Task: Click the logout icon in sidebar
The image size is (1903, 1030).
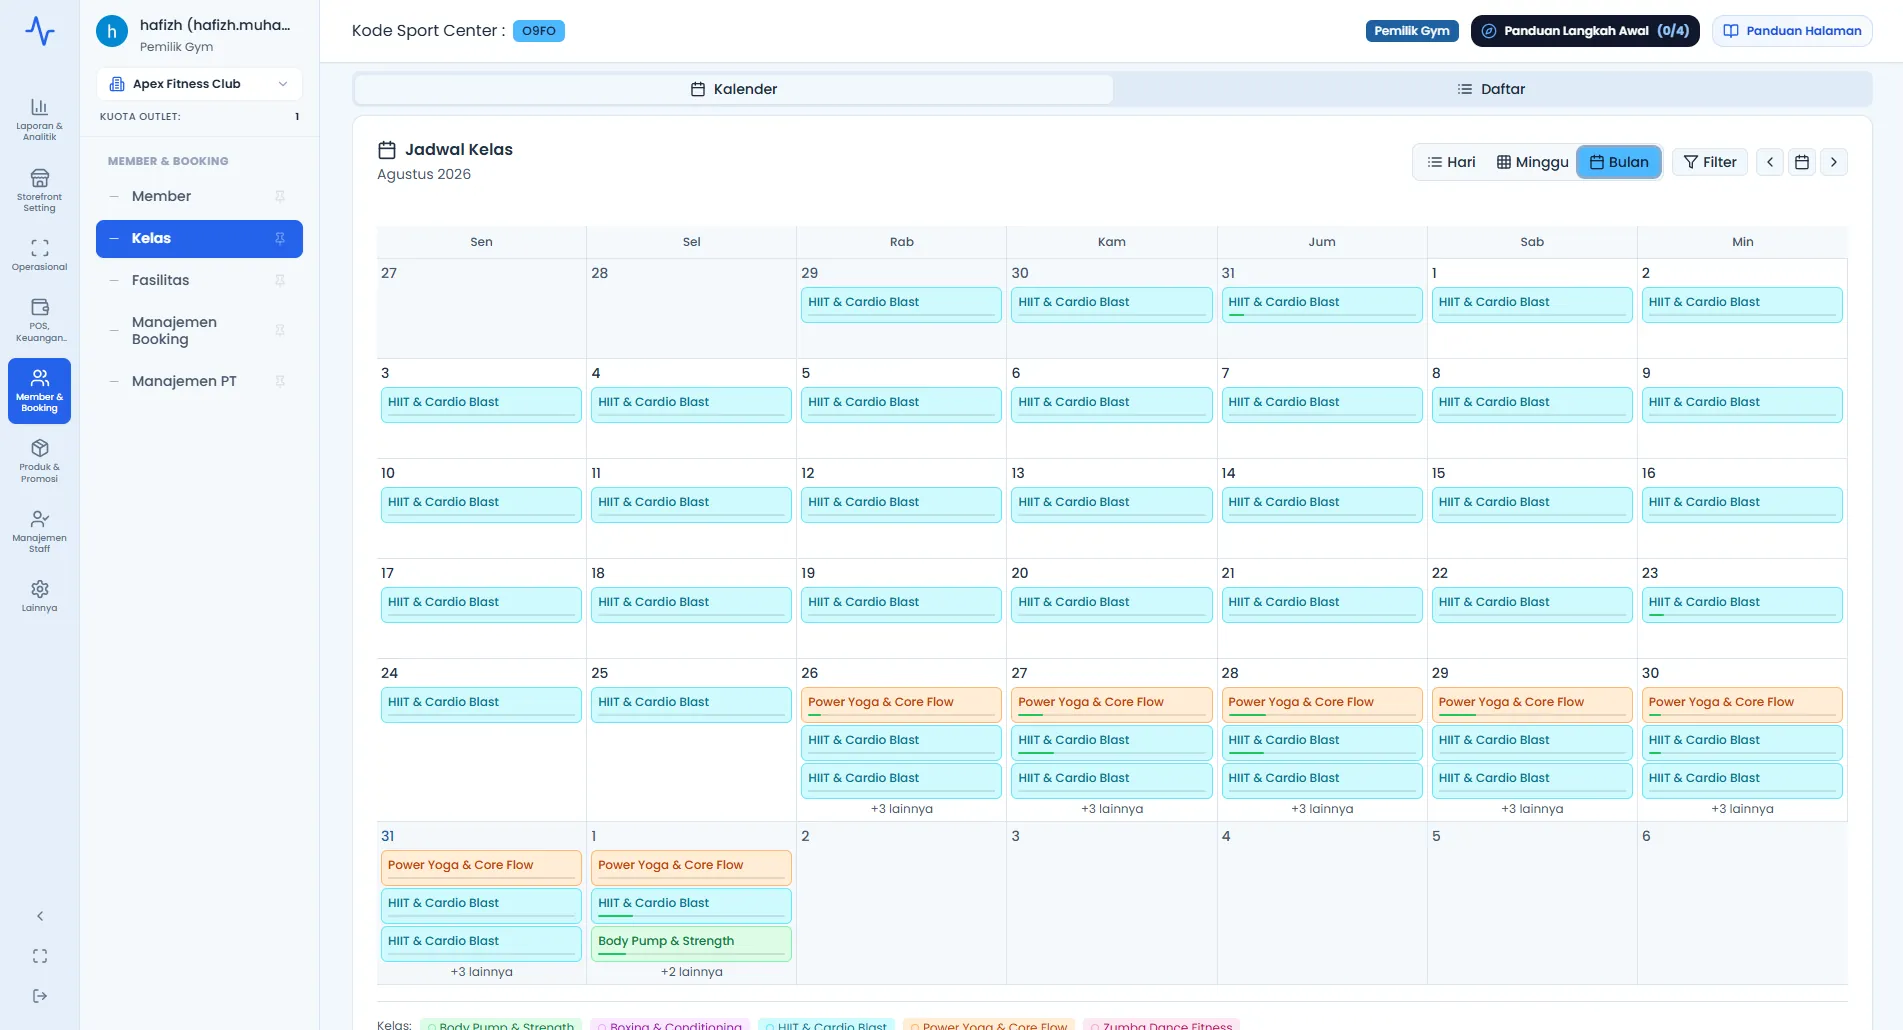Action: (x=40, y=996)
